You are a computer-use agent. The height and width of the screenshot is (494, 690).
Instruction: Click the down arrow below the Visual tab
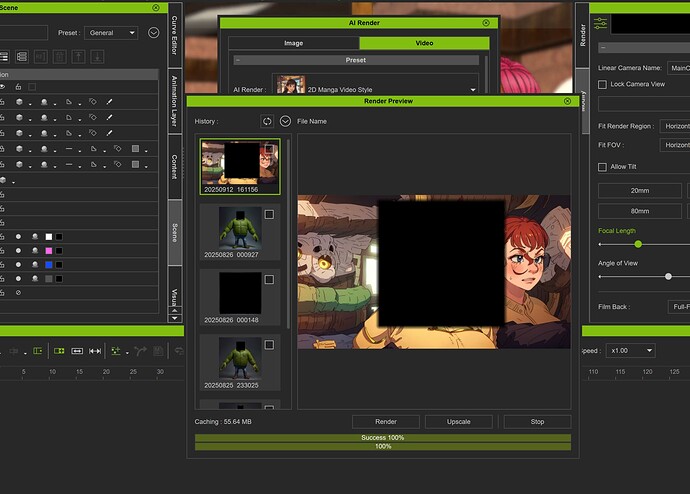point(175,318)
